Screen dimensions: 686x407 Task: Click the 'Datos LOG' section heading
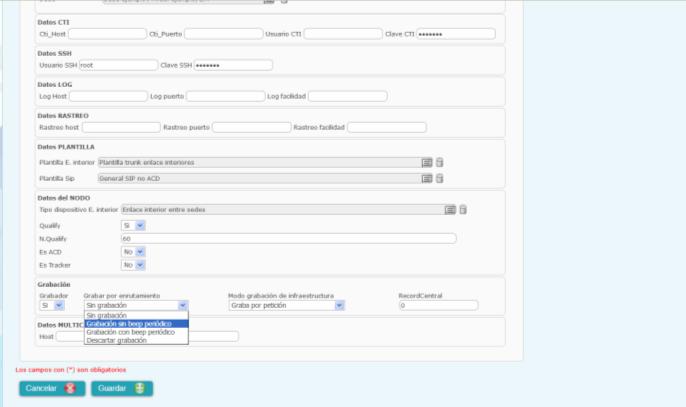coord(55,84)
